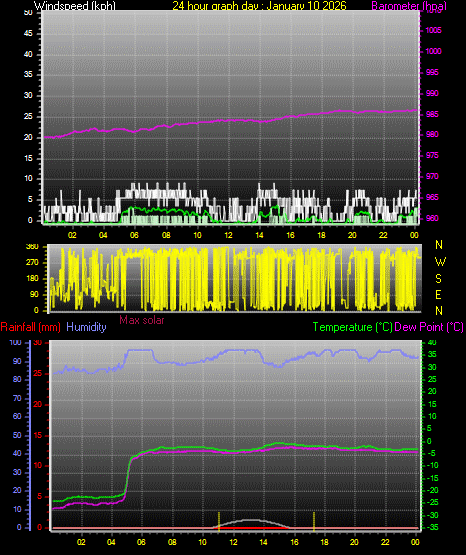Click the yellow sunrise marker near hour 11

coord(219,521)
